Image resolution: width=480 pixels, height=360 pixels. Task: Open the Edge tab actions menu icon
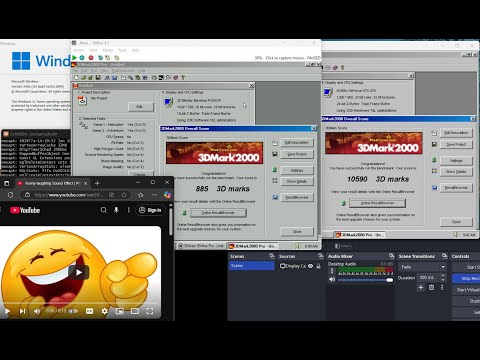click(x=7, y=183)
